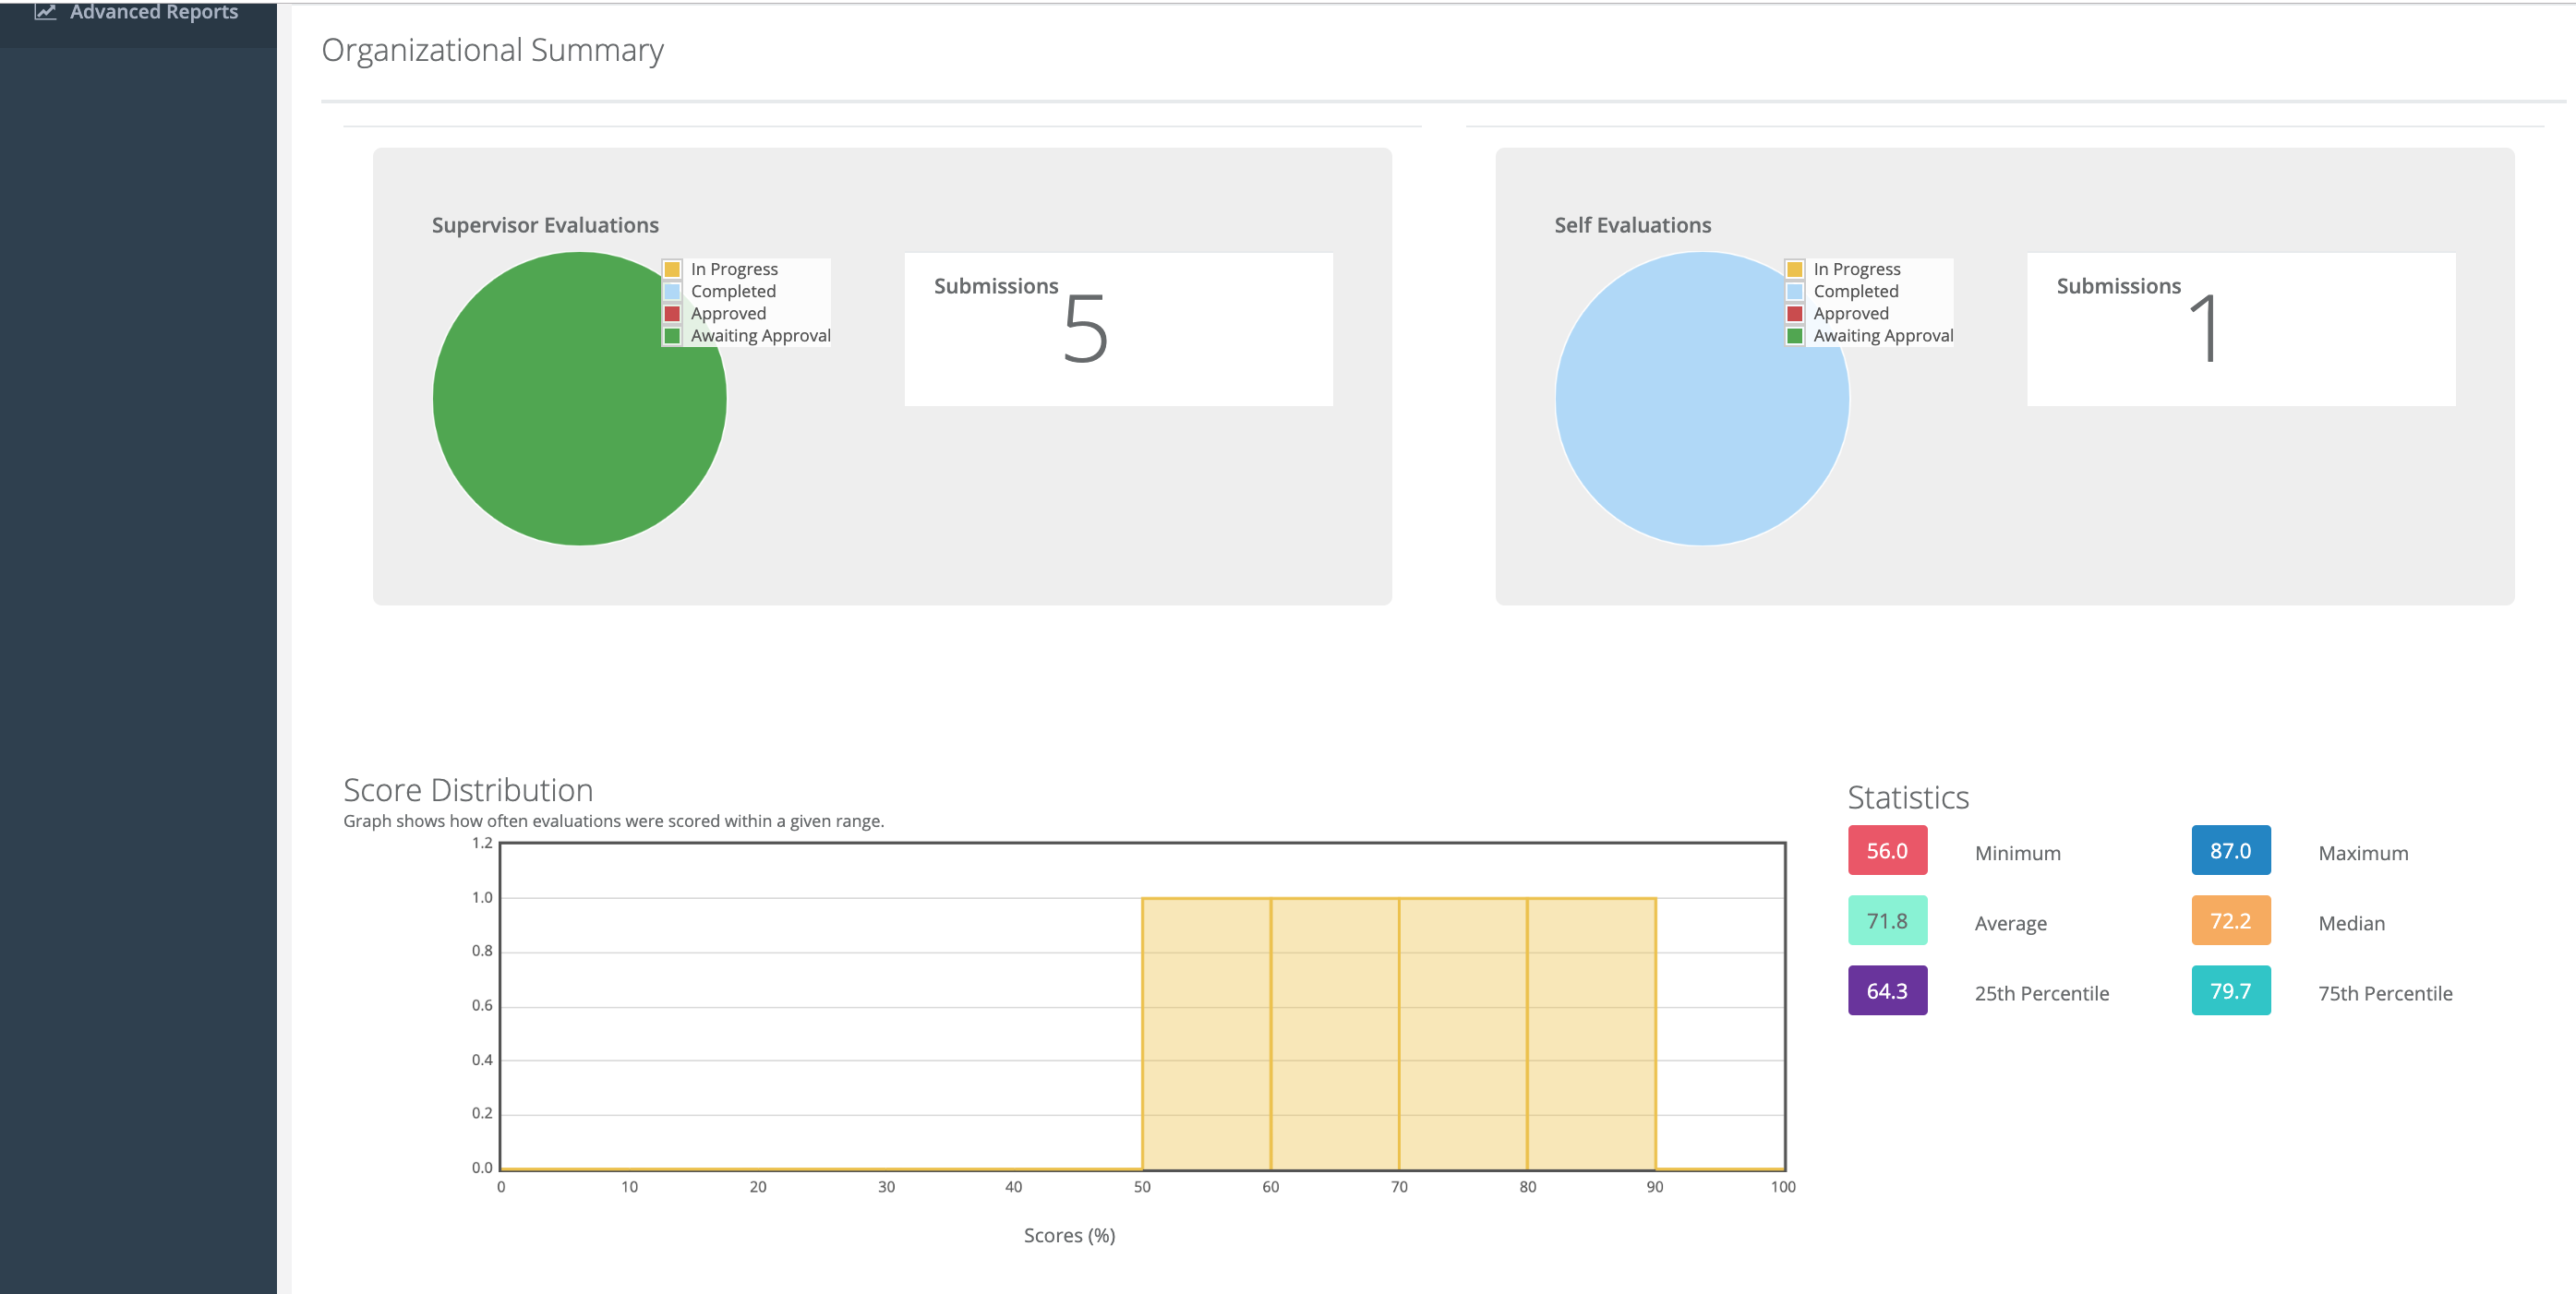2576x1294 pixels.
Task: Click the Supervisor Submissions count 5
Action: click(x=1085, y=329)
